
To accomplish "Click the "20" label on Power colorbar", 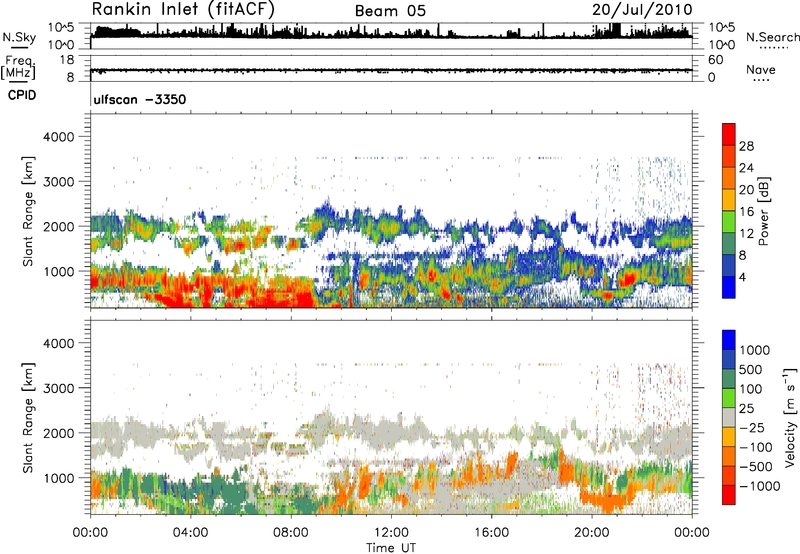I will [746, 190].
